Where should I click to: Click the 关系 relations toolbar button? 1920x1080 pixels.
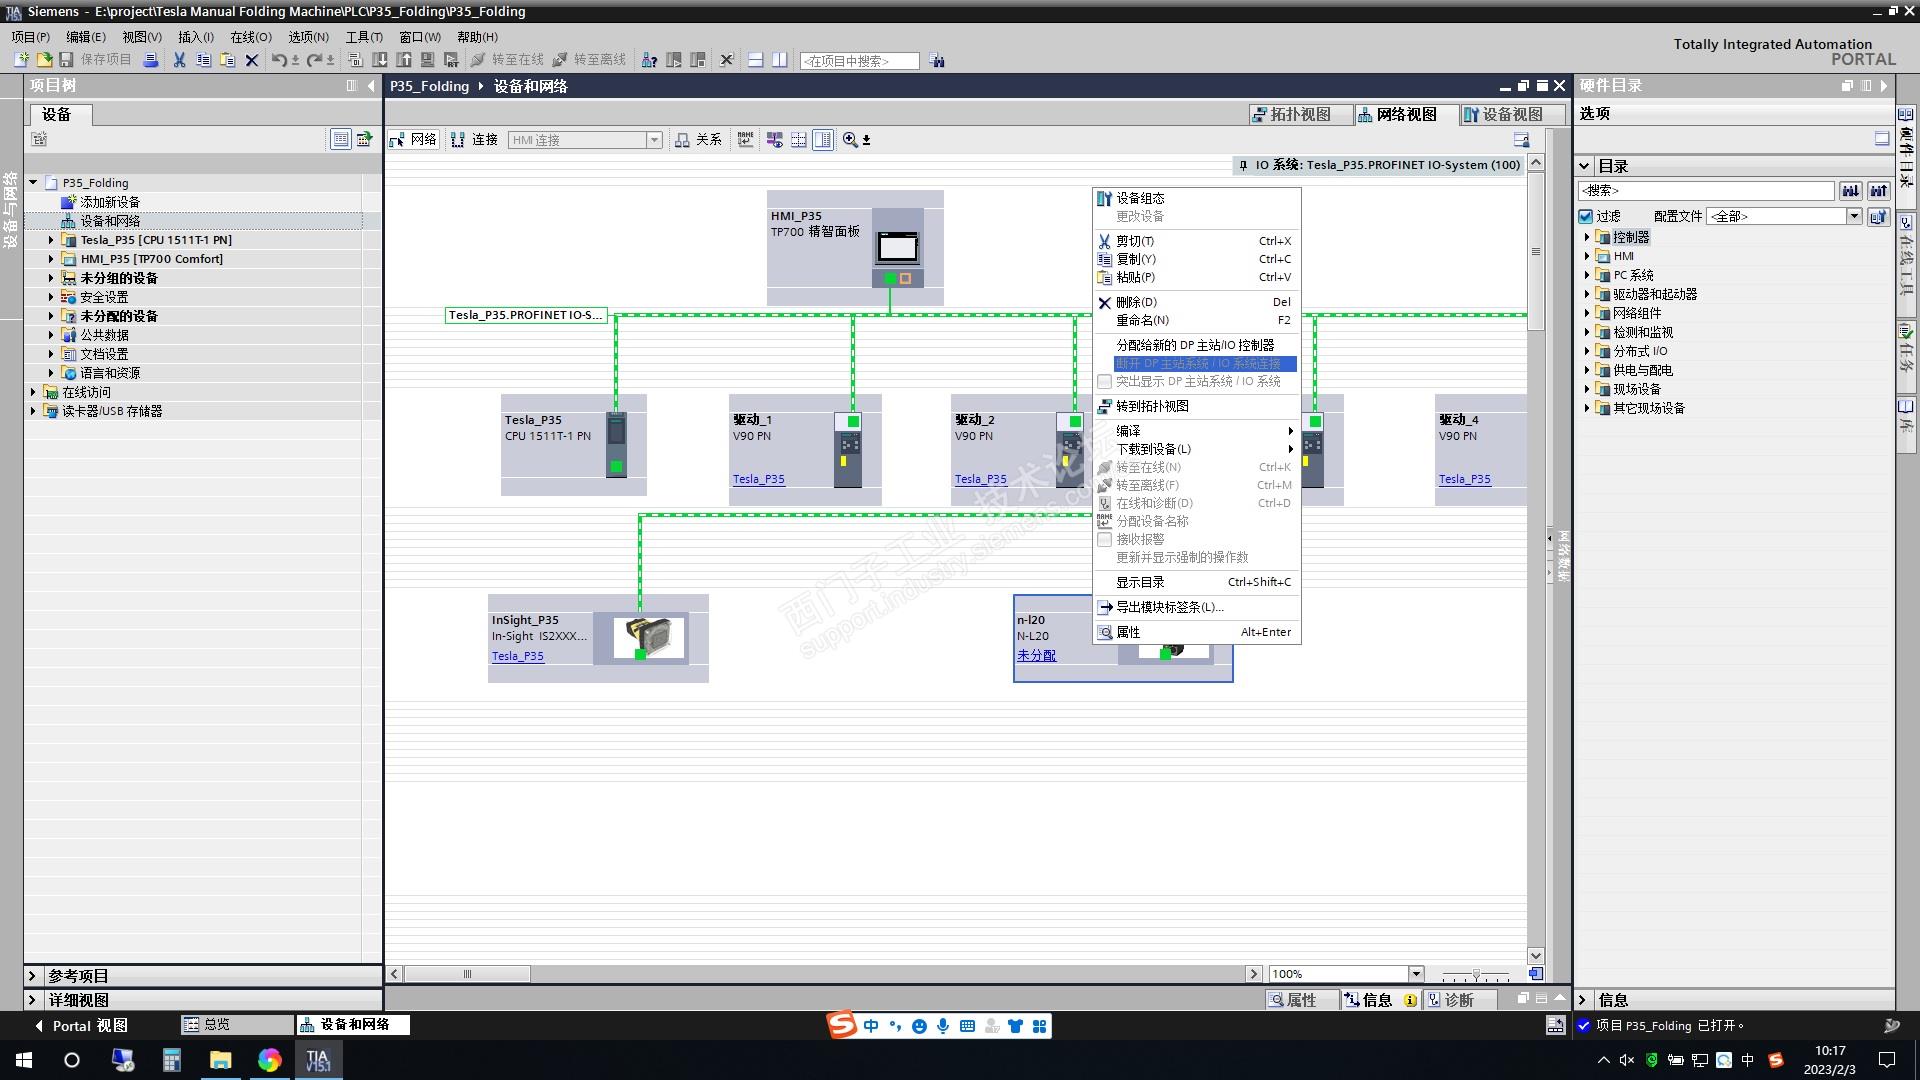click(x=698, y=140)
